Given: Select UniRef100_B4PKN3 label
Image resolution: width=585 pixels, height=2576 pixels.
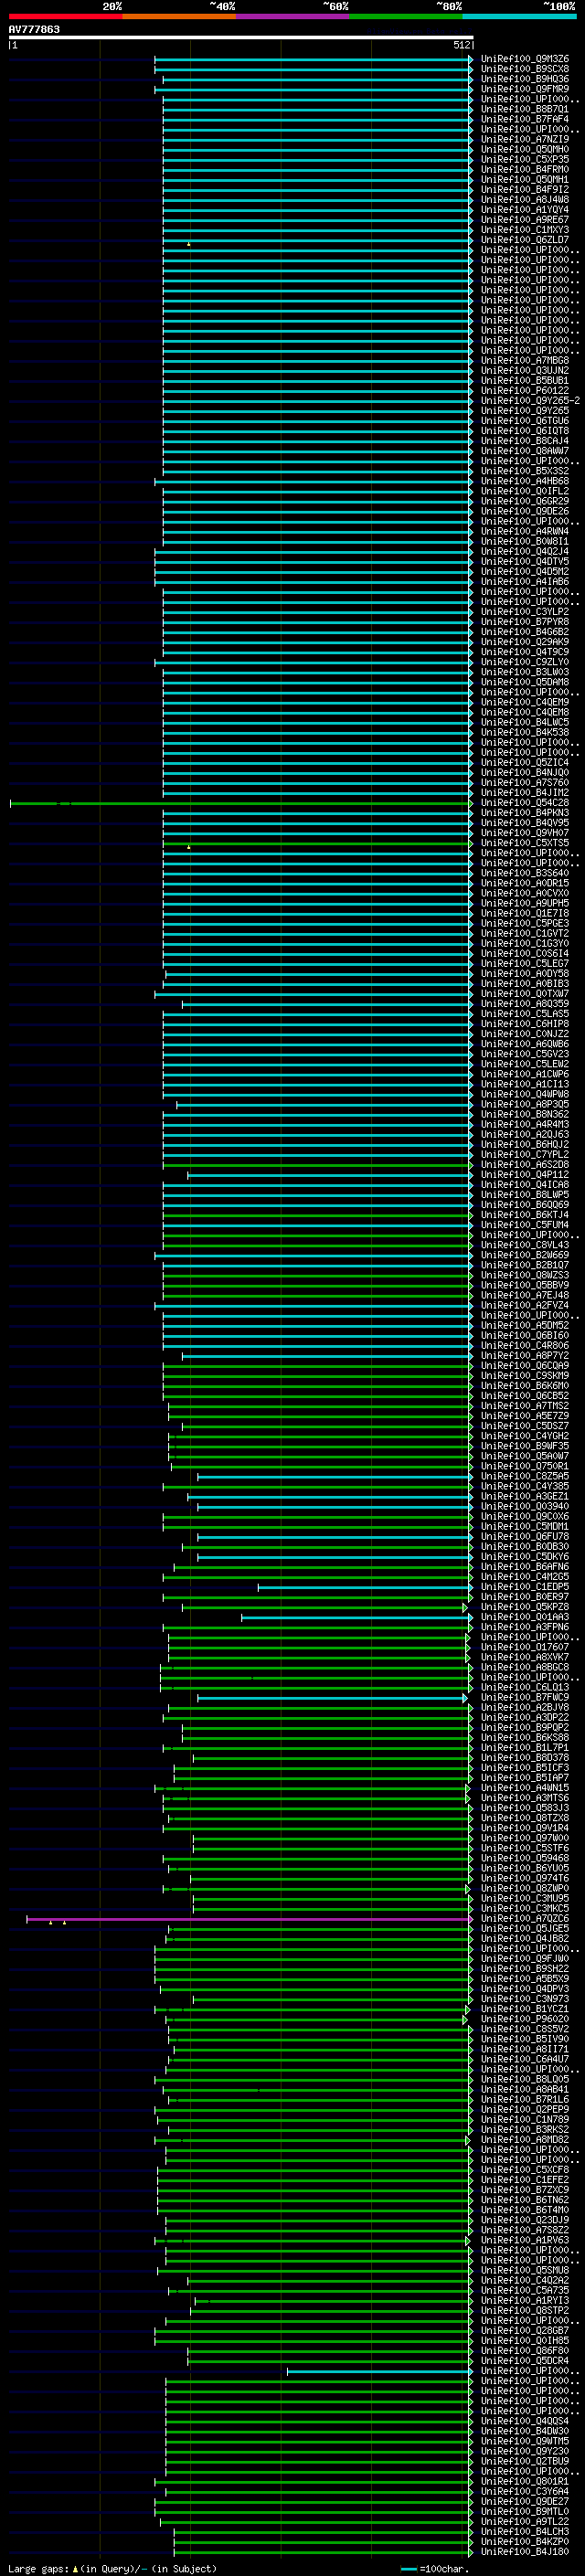Looking at the screenshot, I should [x=525, y=812].
